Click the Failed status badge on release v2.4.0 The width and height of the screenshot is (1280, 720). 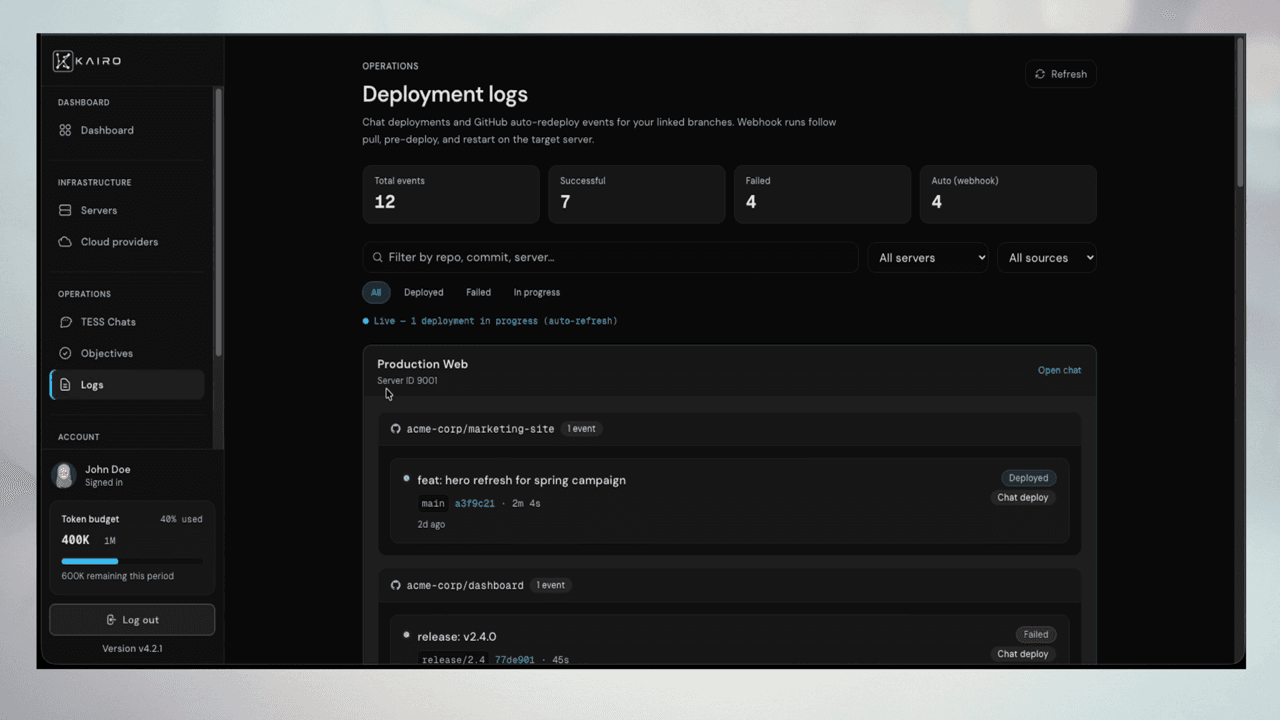coord(1036,634)
